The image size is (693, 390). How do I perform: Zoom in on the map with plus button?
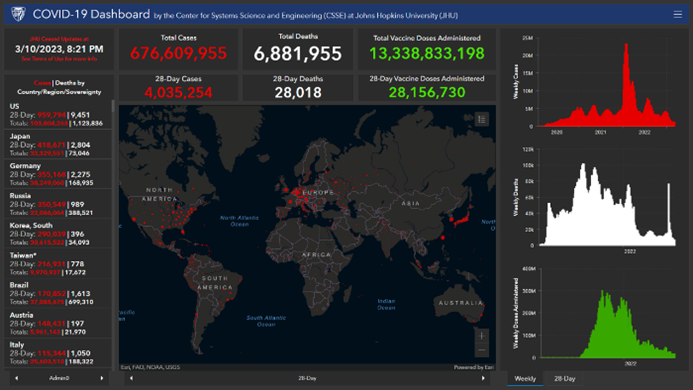click(x=482, y=336)
